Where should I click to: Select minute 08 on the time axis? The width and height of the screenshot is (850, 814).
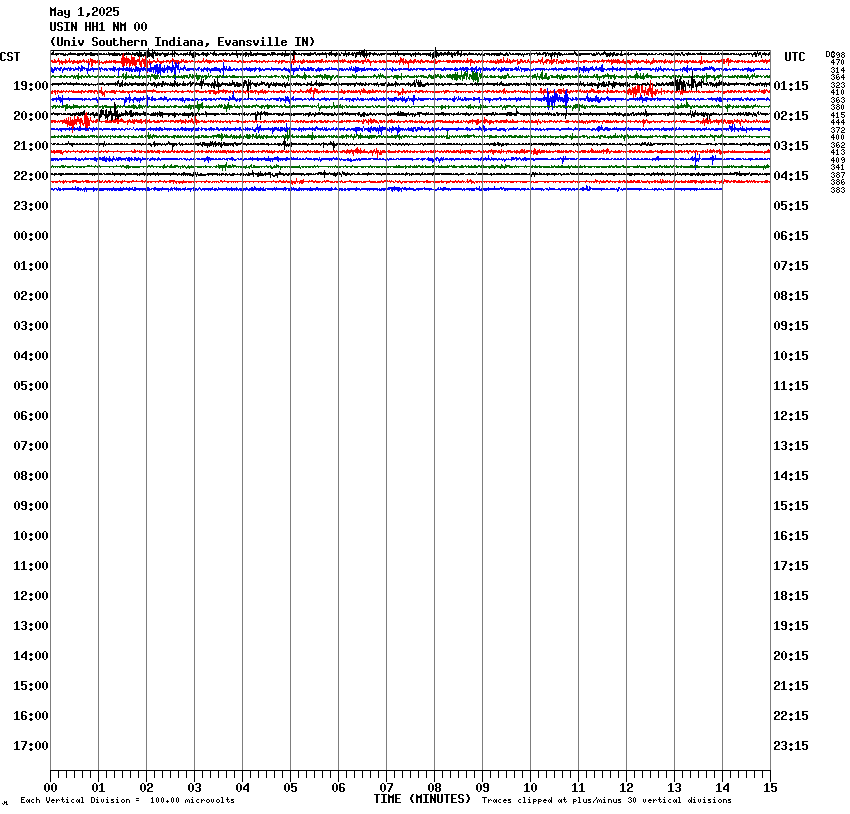pos(434,788)
